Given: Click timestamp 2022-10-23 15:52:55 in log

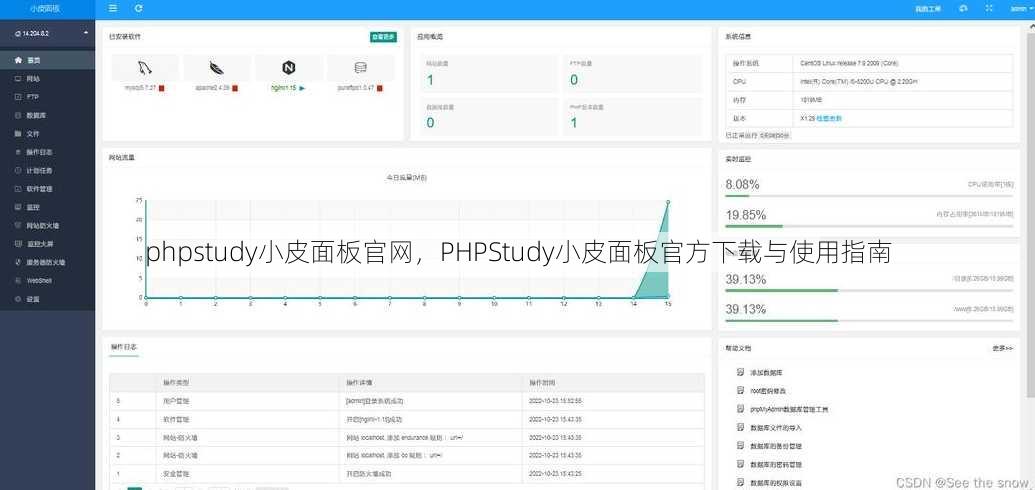Looking at the screenshot, I should coord(555,401).
